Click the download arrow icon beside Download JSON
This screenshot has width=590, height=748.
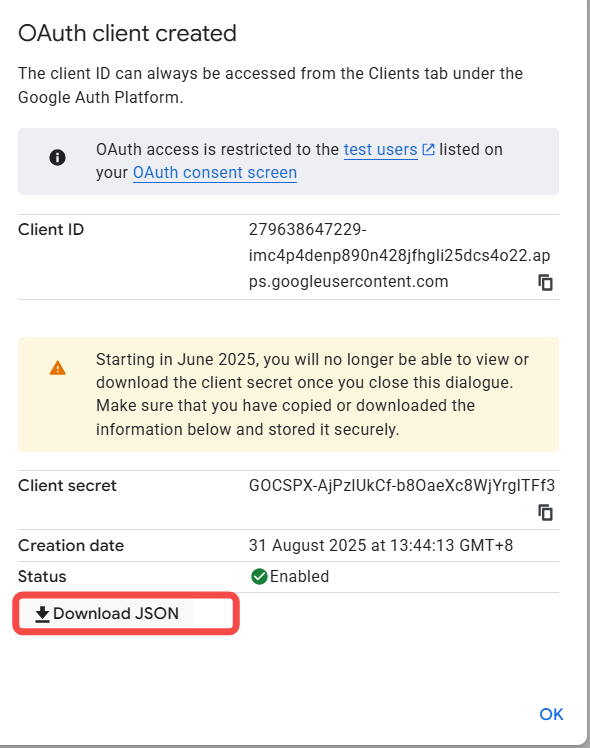42,614
